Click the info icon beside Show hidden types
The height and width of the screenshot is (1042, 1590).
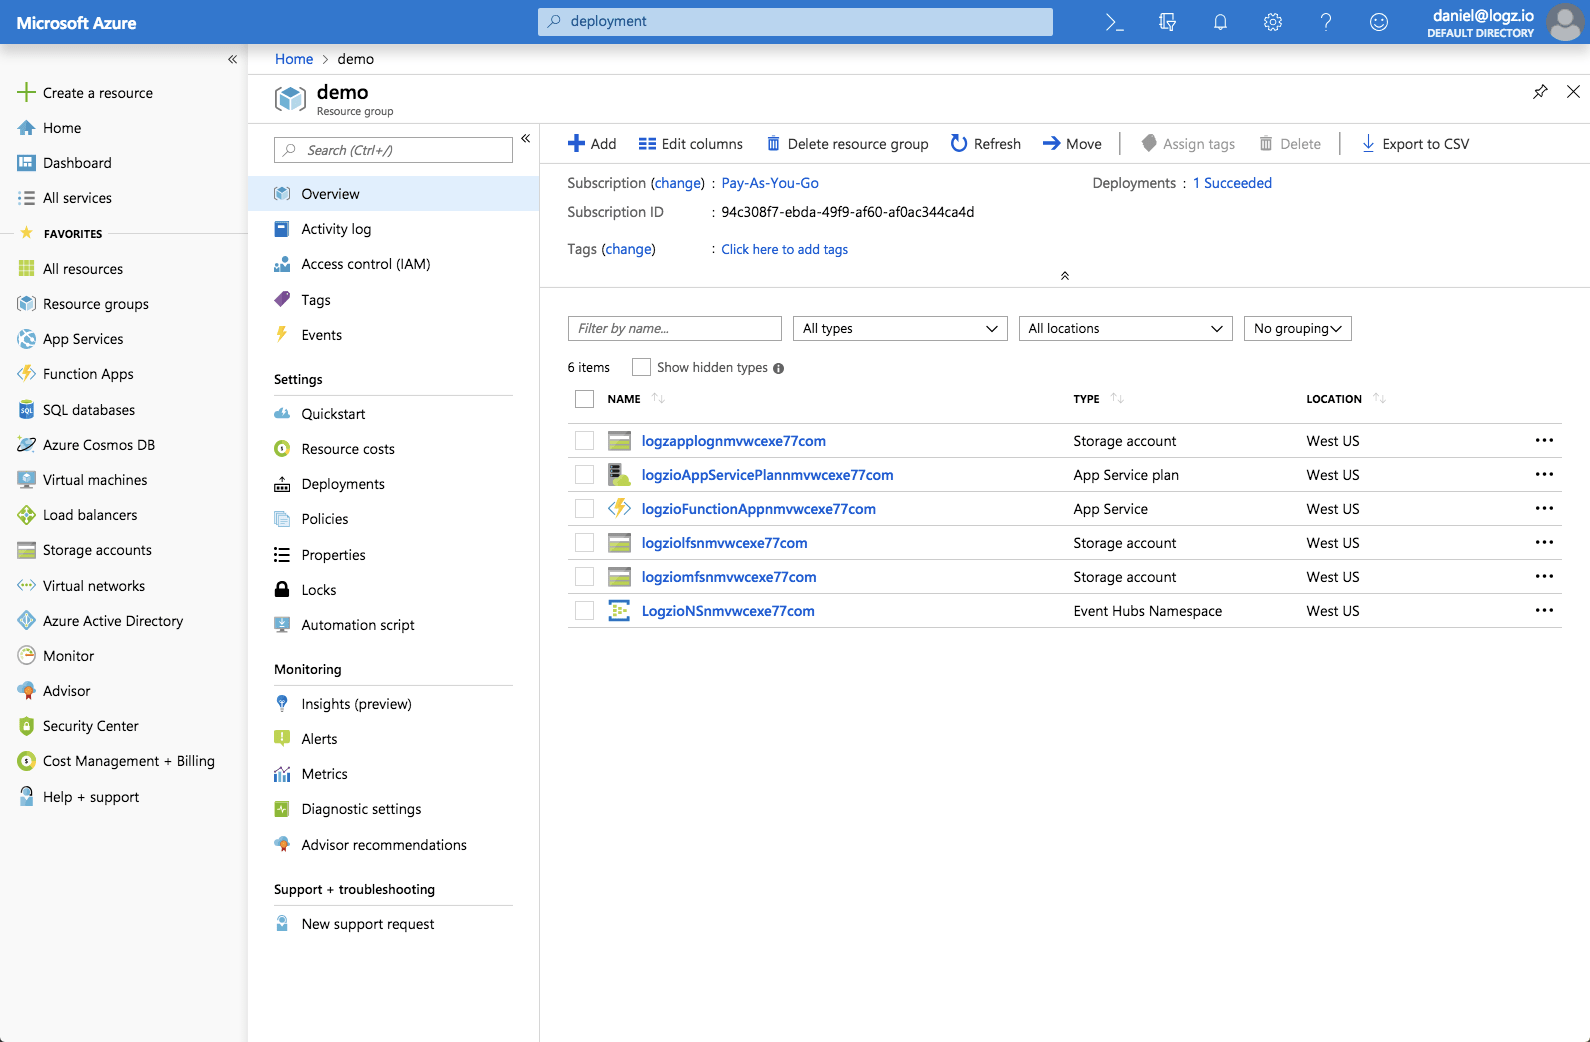pyautogui.click(x=778, y=368)
